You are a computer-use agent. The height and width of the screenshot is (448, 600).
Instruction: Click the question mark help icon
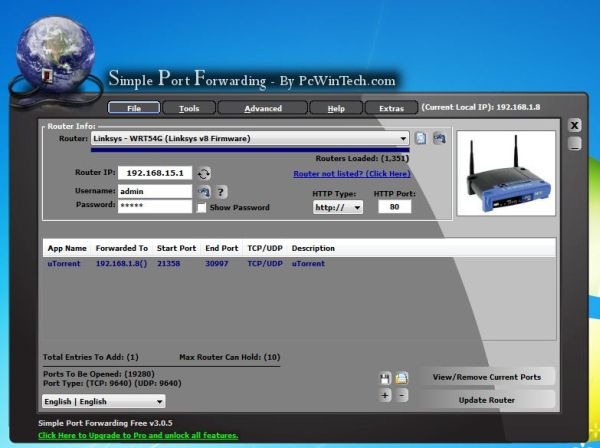221,192
